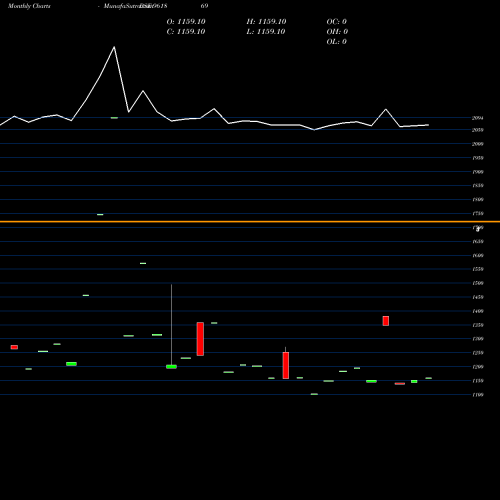The image size is (500, 500).
Task: Click the 'L: 1159.10' low value
Action: tap(266, 32)
